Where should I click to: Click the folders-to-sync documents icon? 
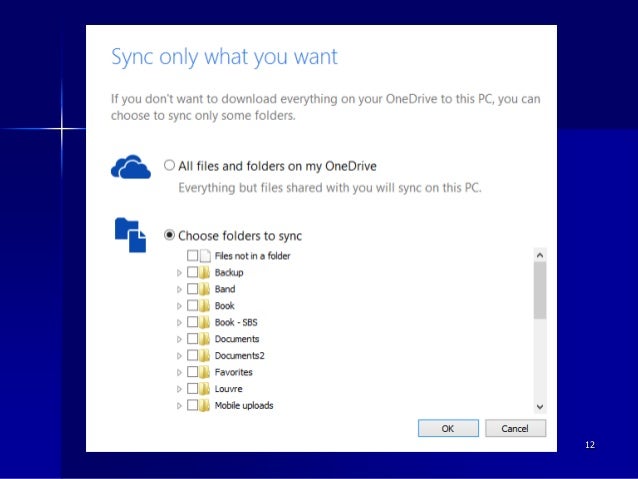pyautogui.click(x=130, y=235)
